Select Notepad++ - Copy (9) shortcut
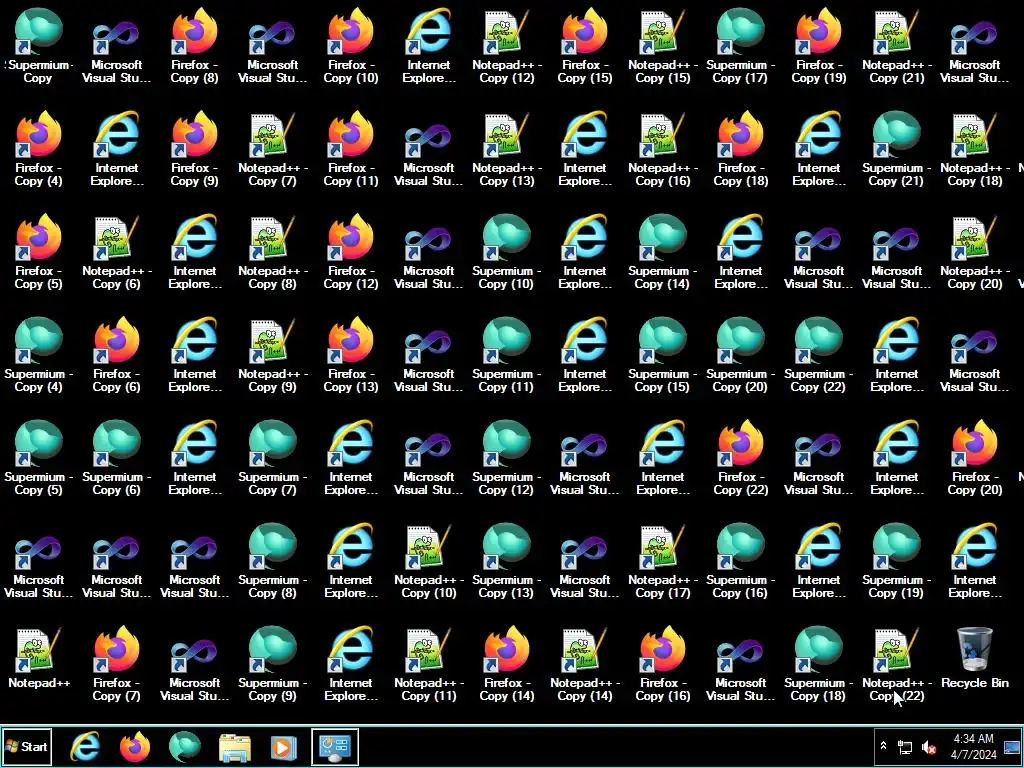The image size is (1024, 768). coord(272,355)
